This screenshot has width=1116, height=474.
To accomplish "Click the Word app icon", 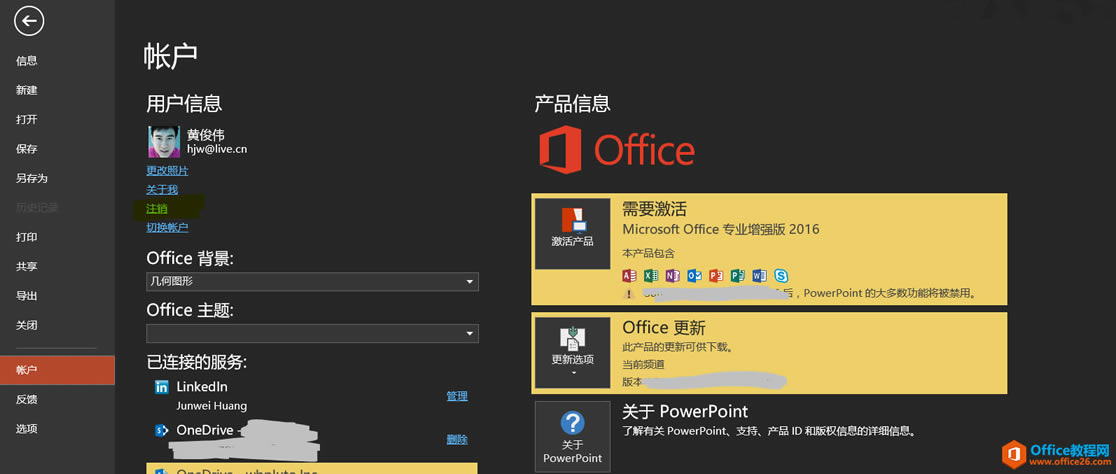I will click(759, 275).
